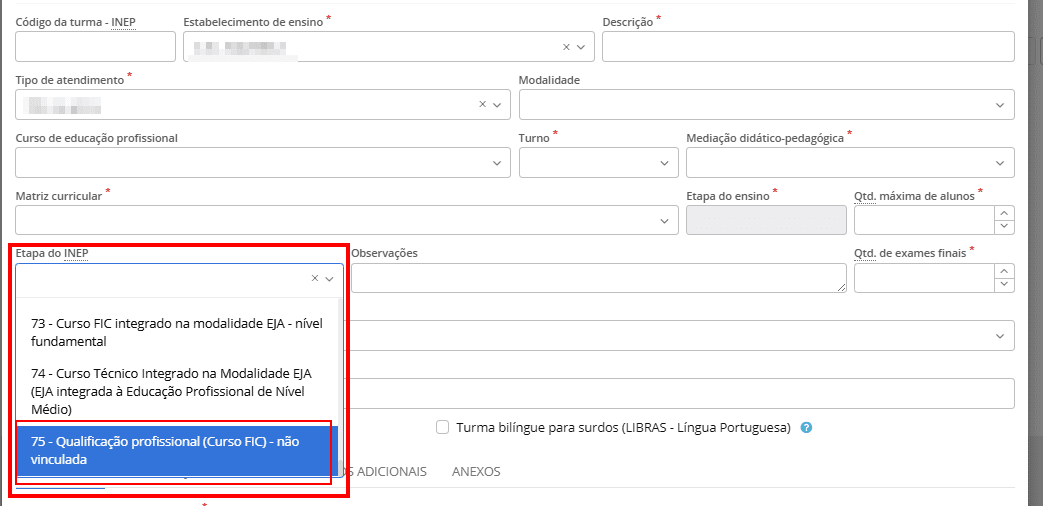Open the Modalidade dropdown
Screen dimensions: 1043x506
tap(1000, 105)
